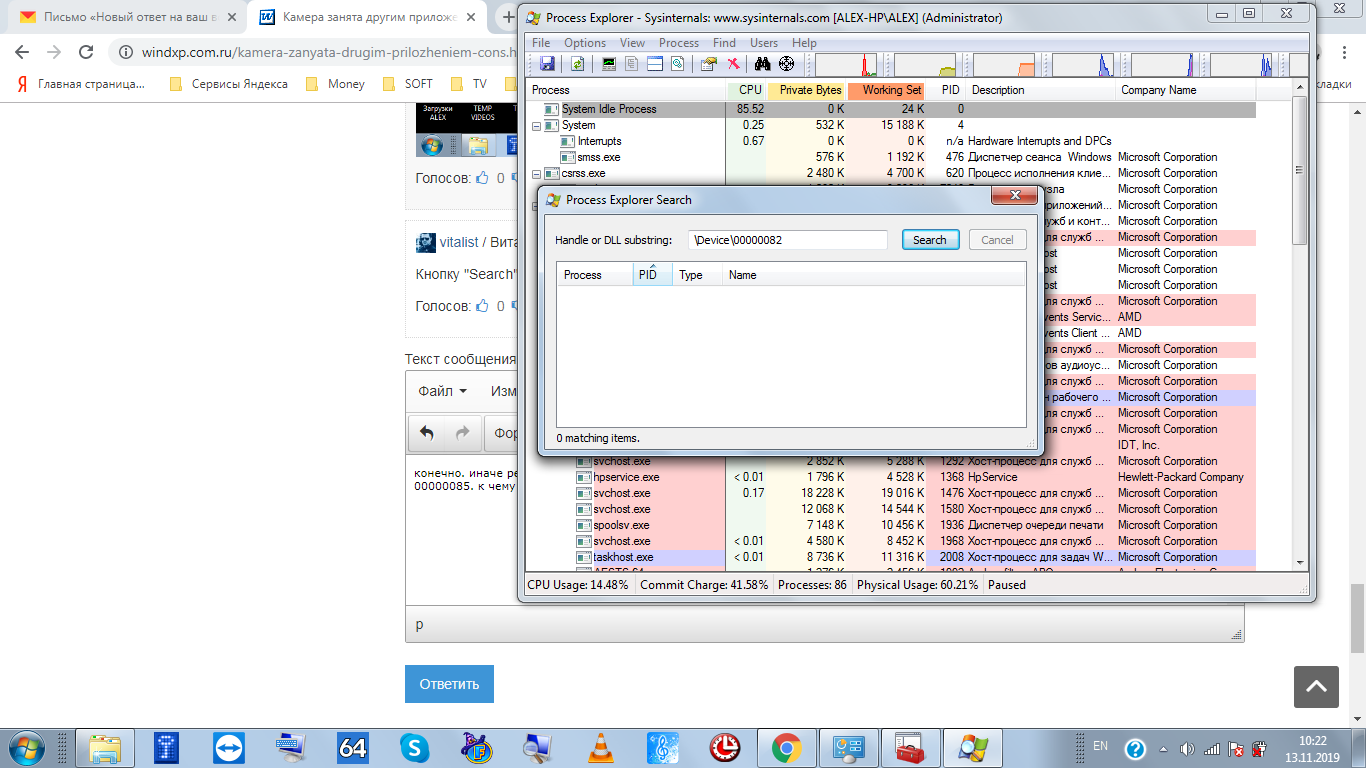Click the Handle or DLL substring field

(788, 240)
